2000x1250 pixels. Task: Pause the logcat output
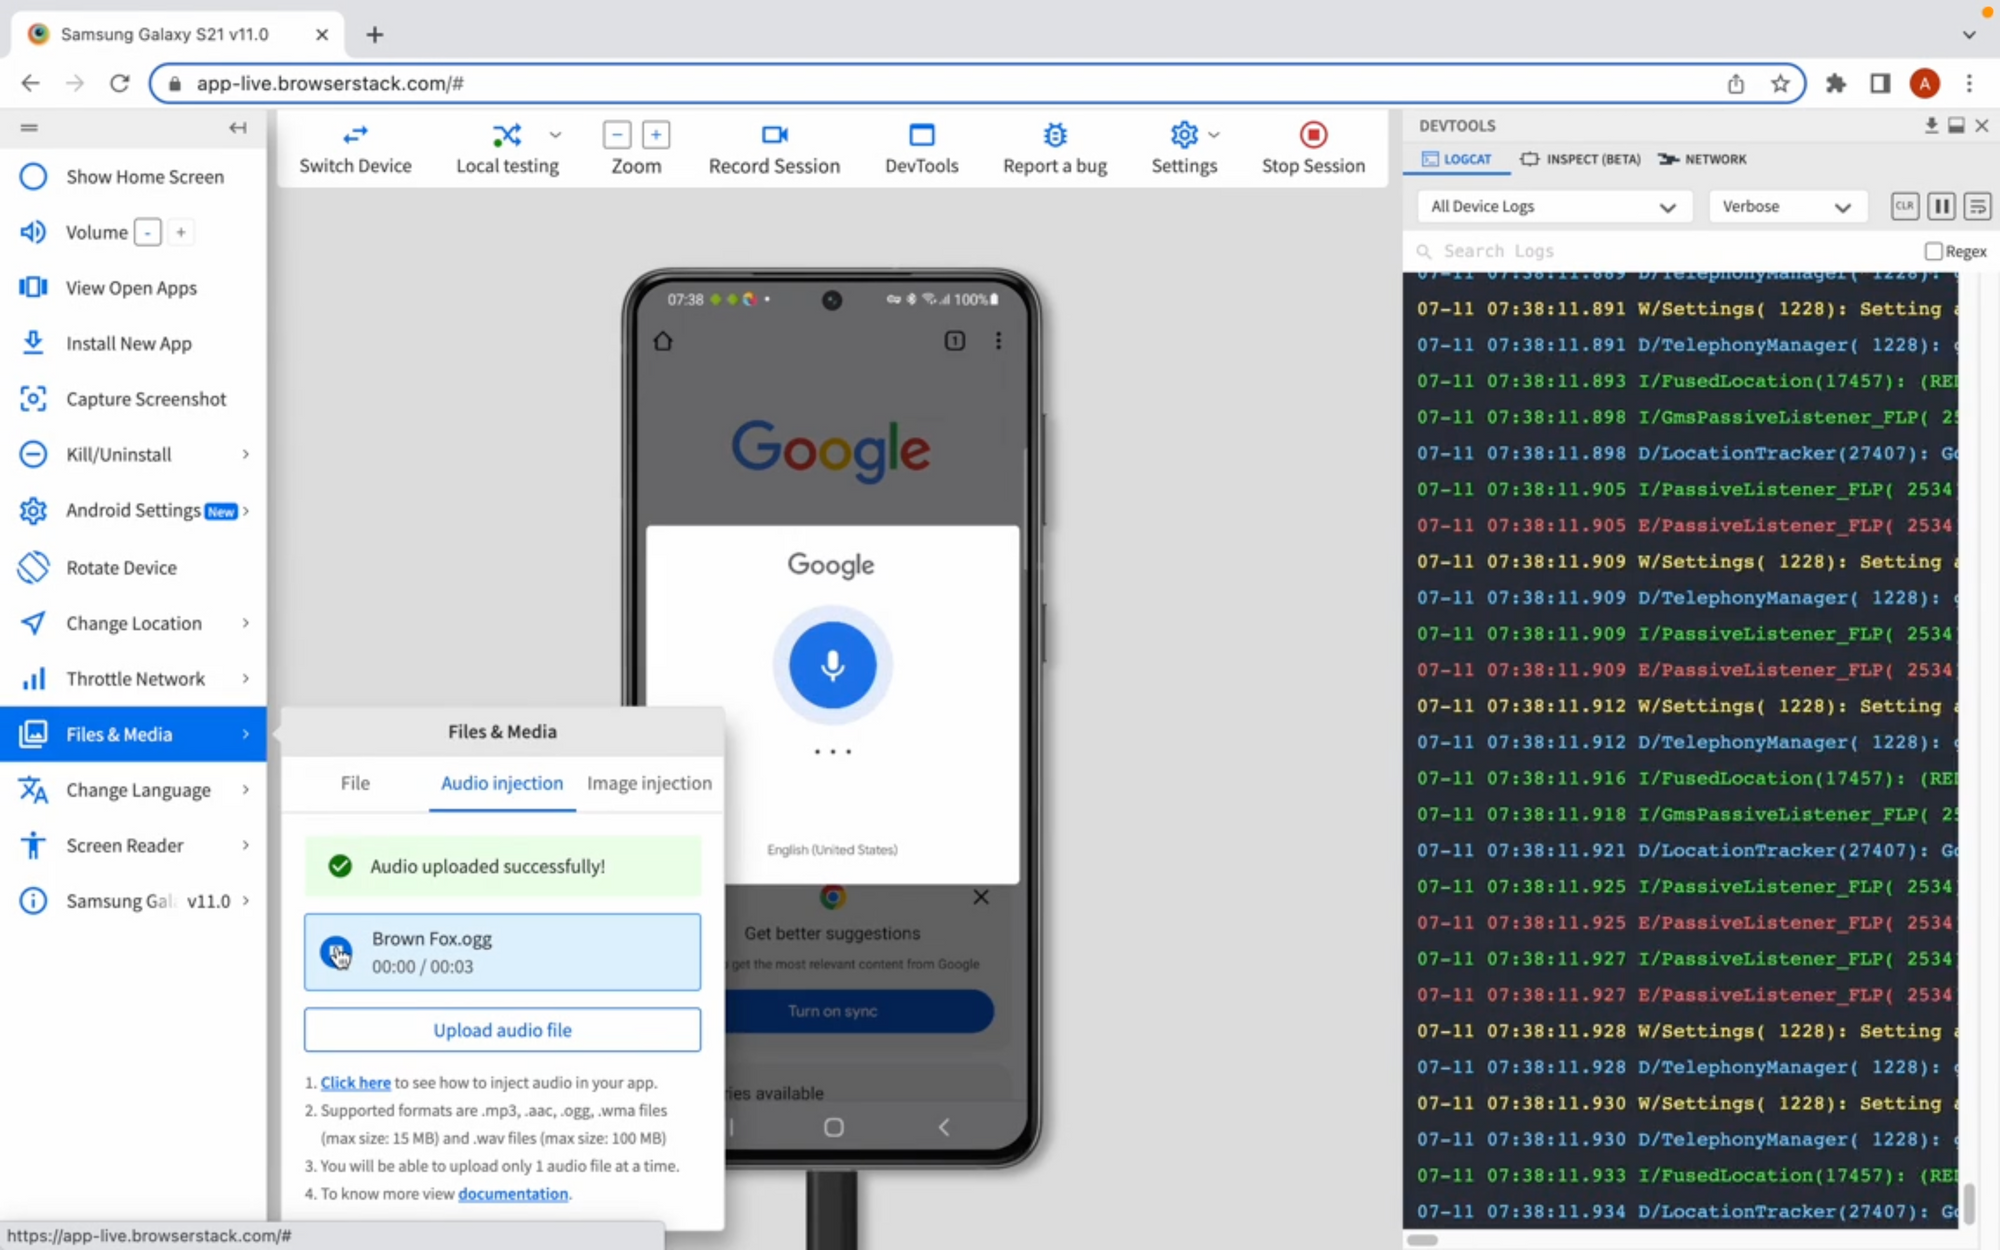(x=1941, y=206)
